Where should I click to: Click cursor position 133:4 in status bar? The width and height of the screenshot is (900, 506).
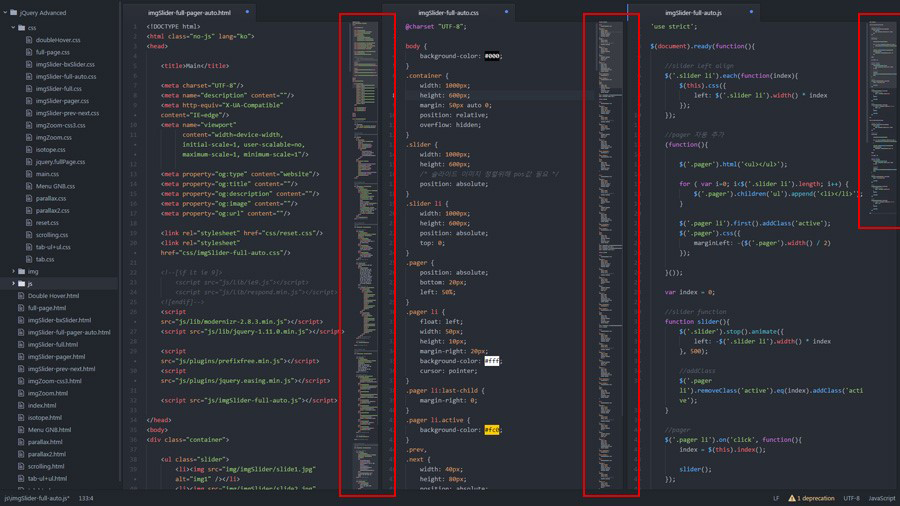coord(86,498)
